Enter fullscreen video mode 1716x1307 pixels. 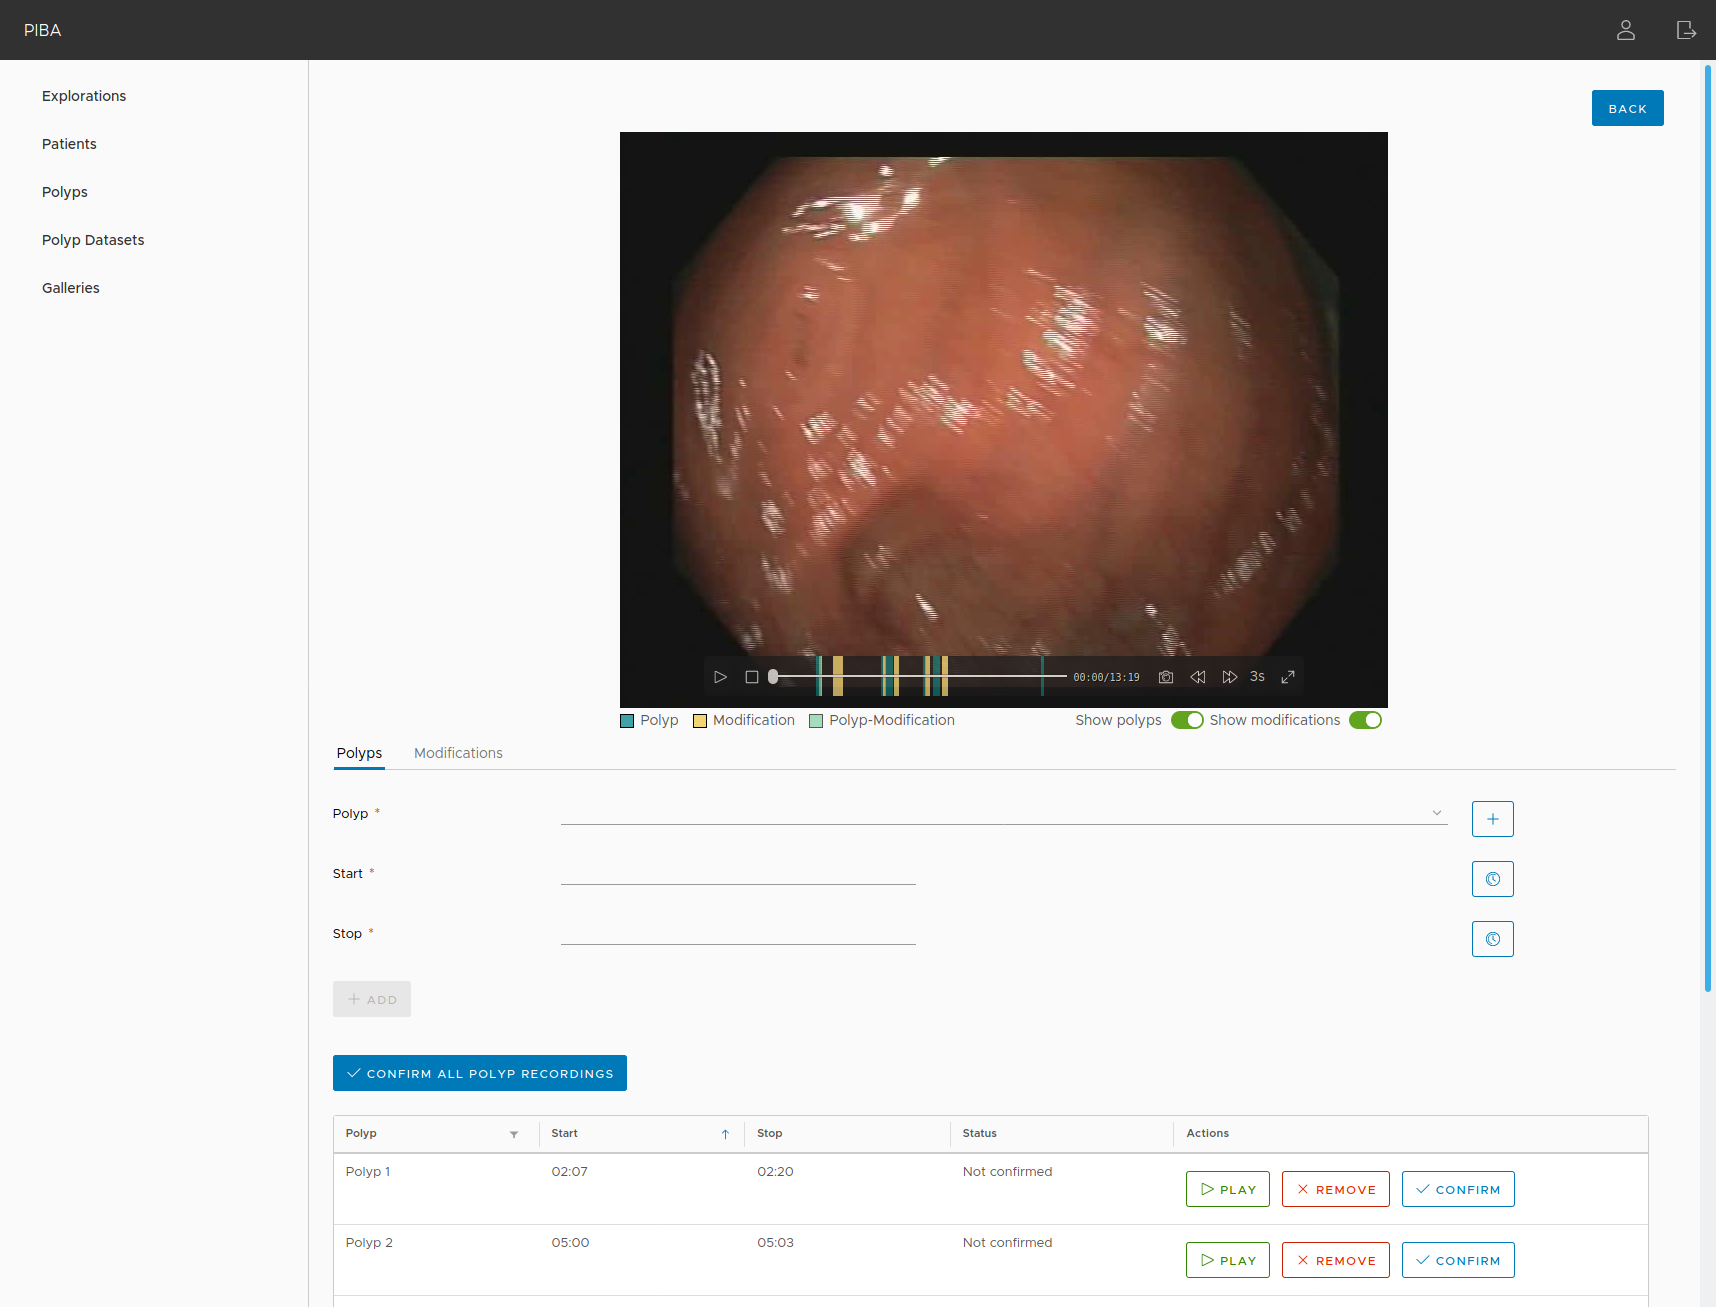(1288, 677)
